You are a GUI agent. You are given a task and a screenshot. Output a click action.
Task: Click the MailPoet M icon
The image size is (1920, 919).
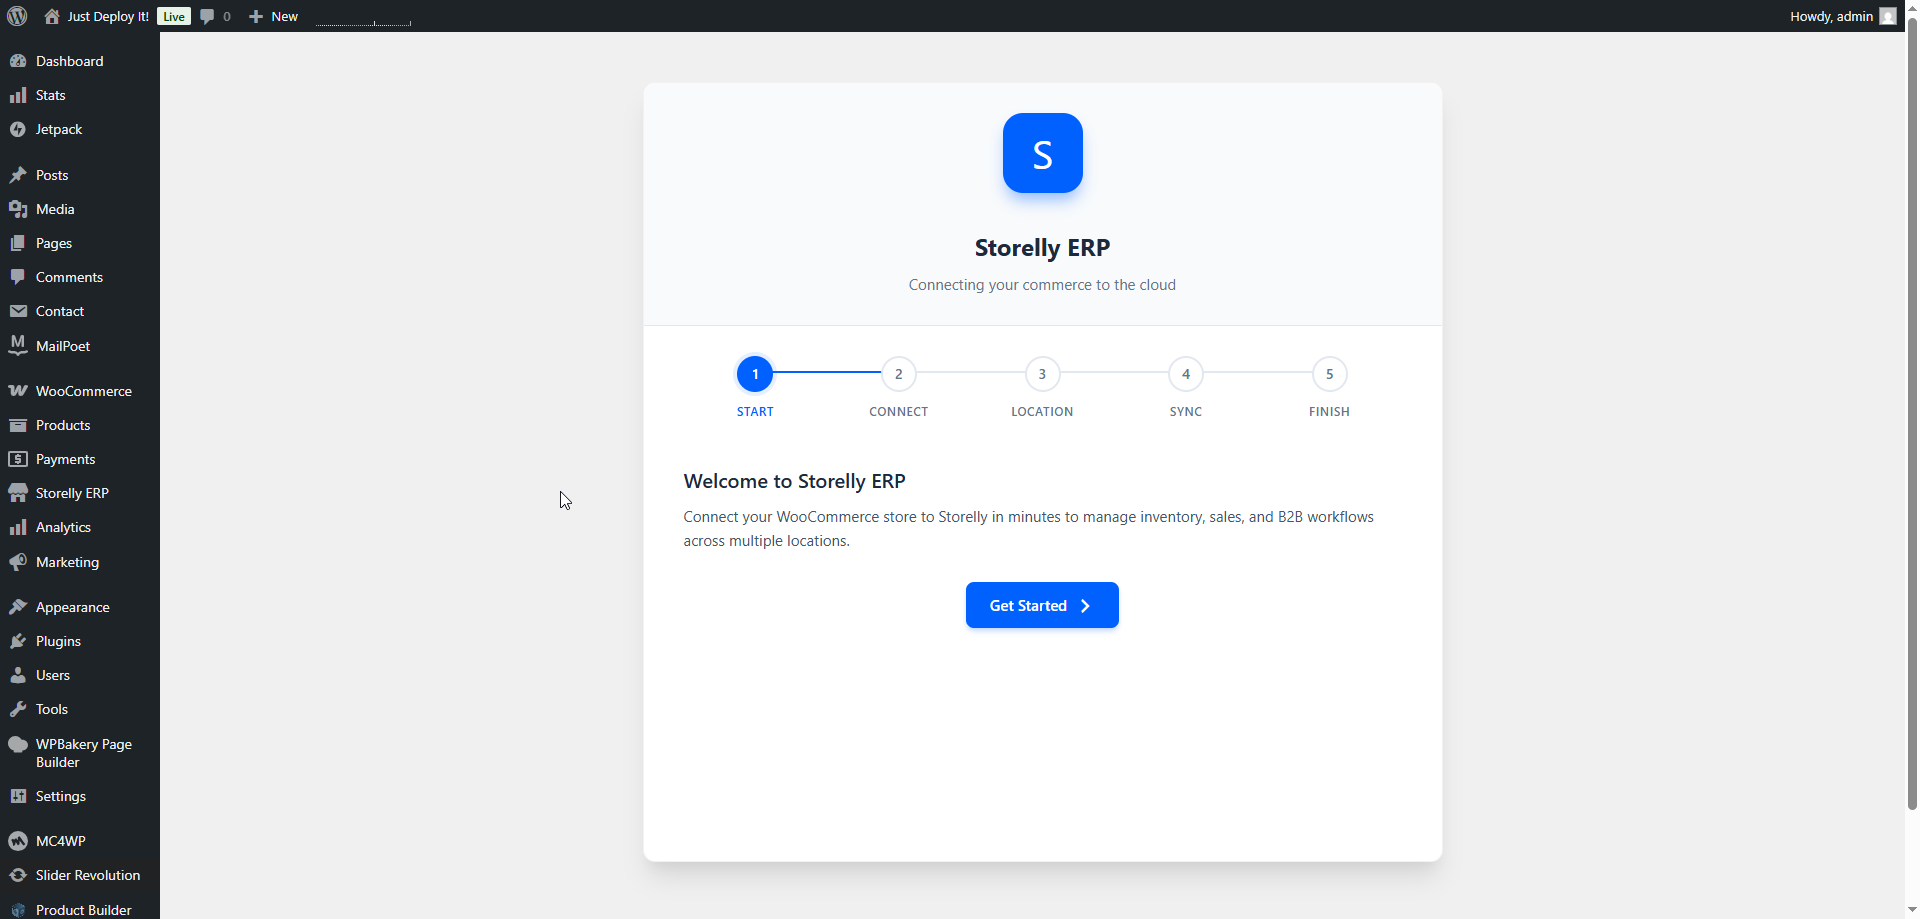coord(18,346)
